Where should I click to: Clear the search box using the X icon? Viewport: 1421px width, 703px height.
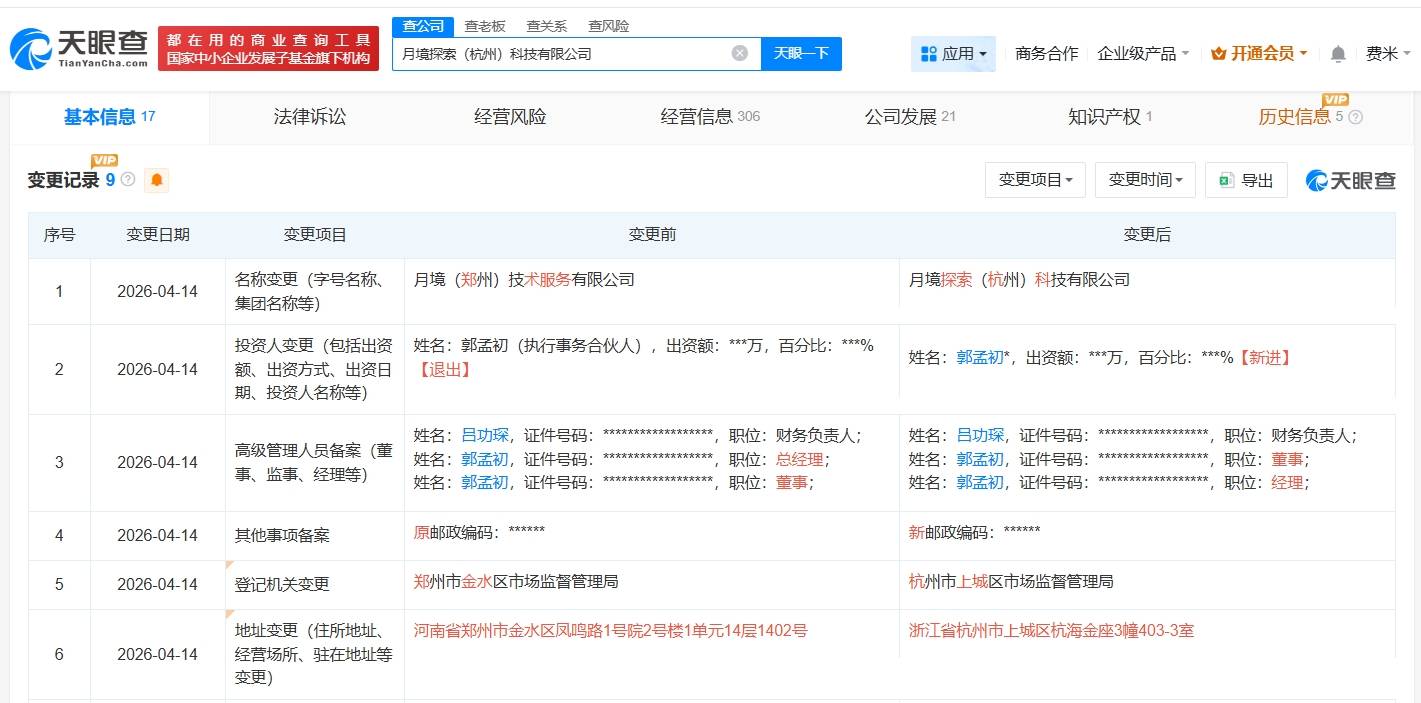coord(738,53)
